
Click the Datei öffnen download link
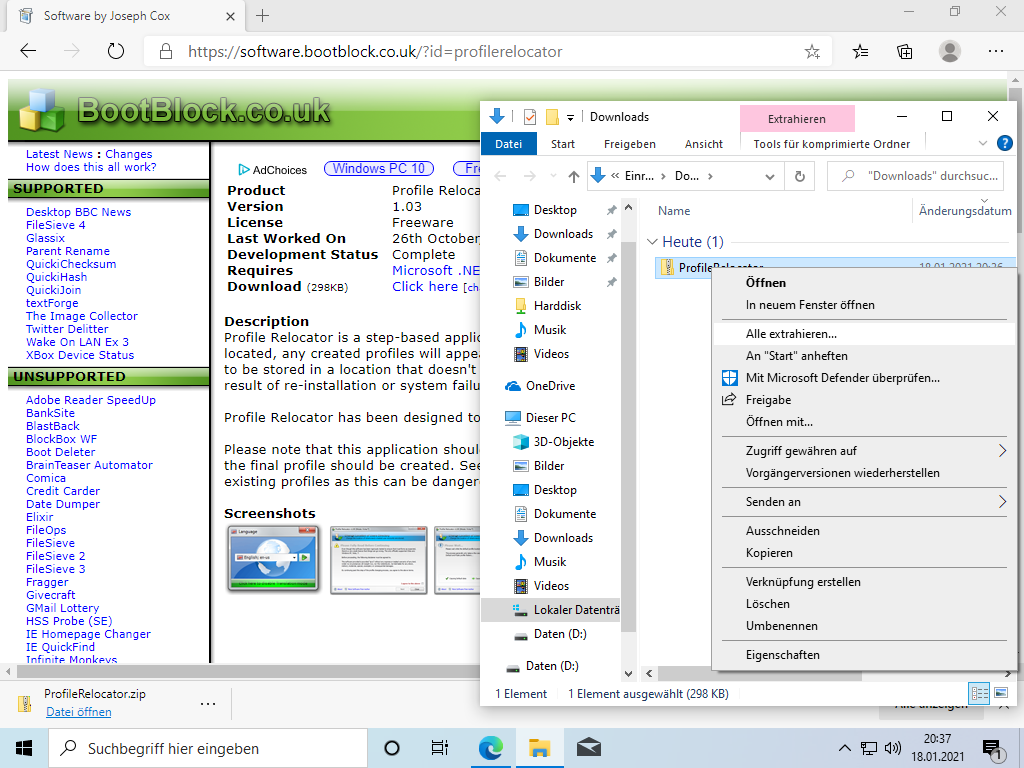pos(78,712)
